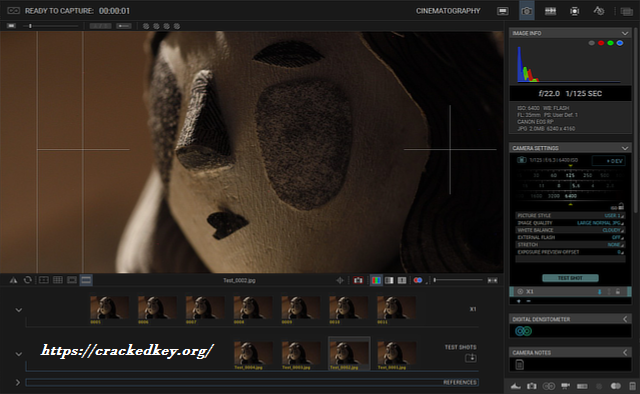Click the Test Shot button

point(570,278)
